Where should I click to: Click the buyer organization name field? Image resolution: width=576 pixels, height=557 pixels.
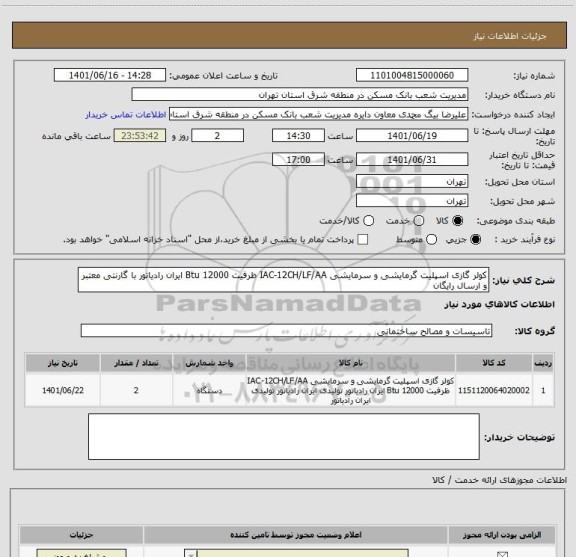tap(300, 95)
